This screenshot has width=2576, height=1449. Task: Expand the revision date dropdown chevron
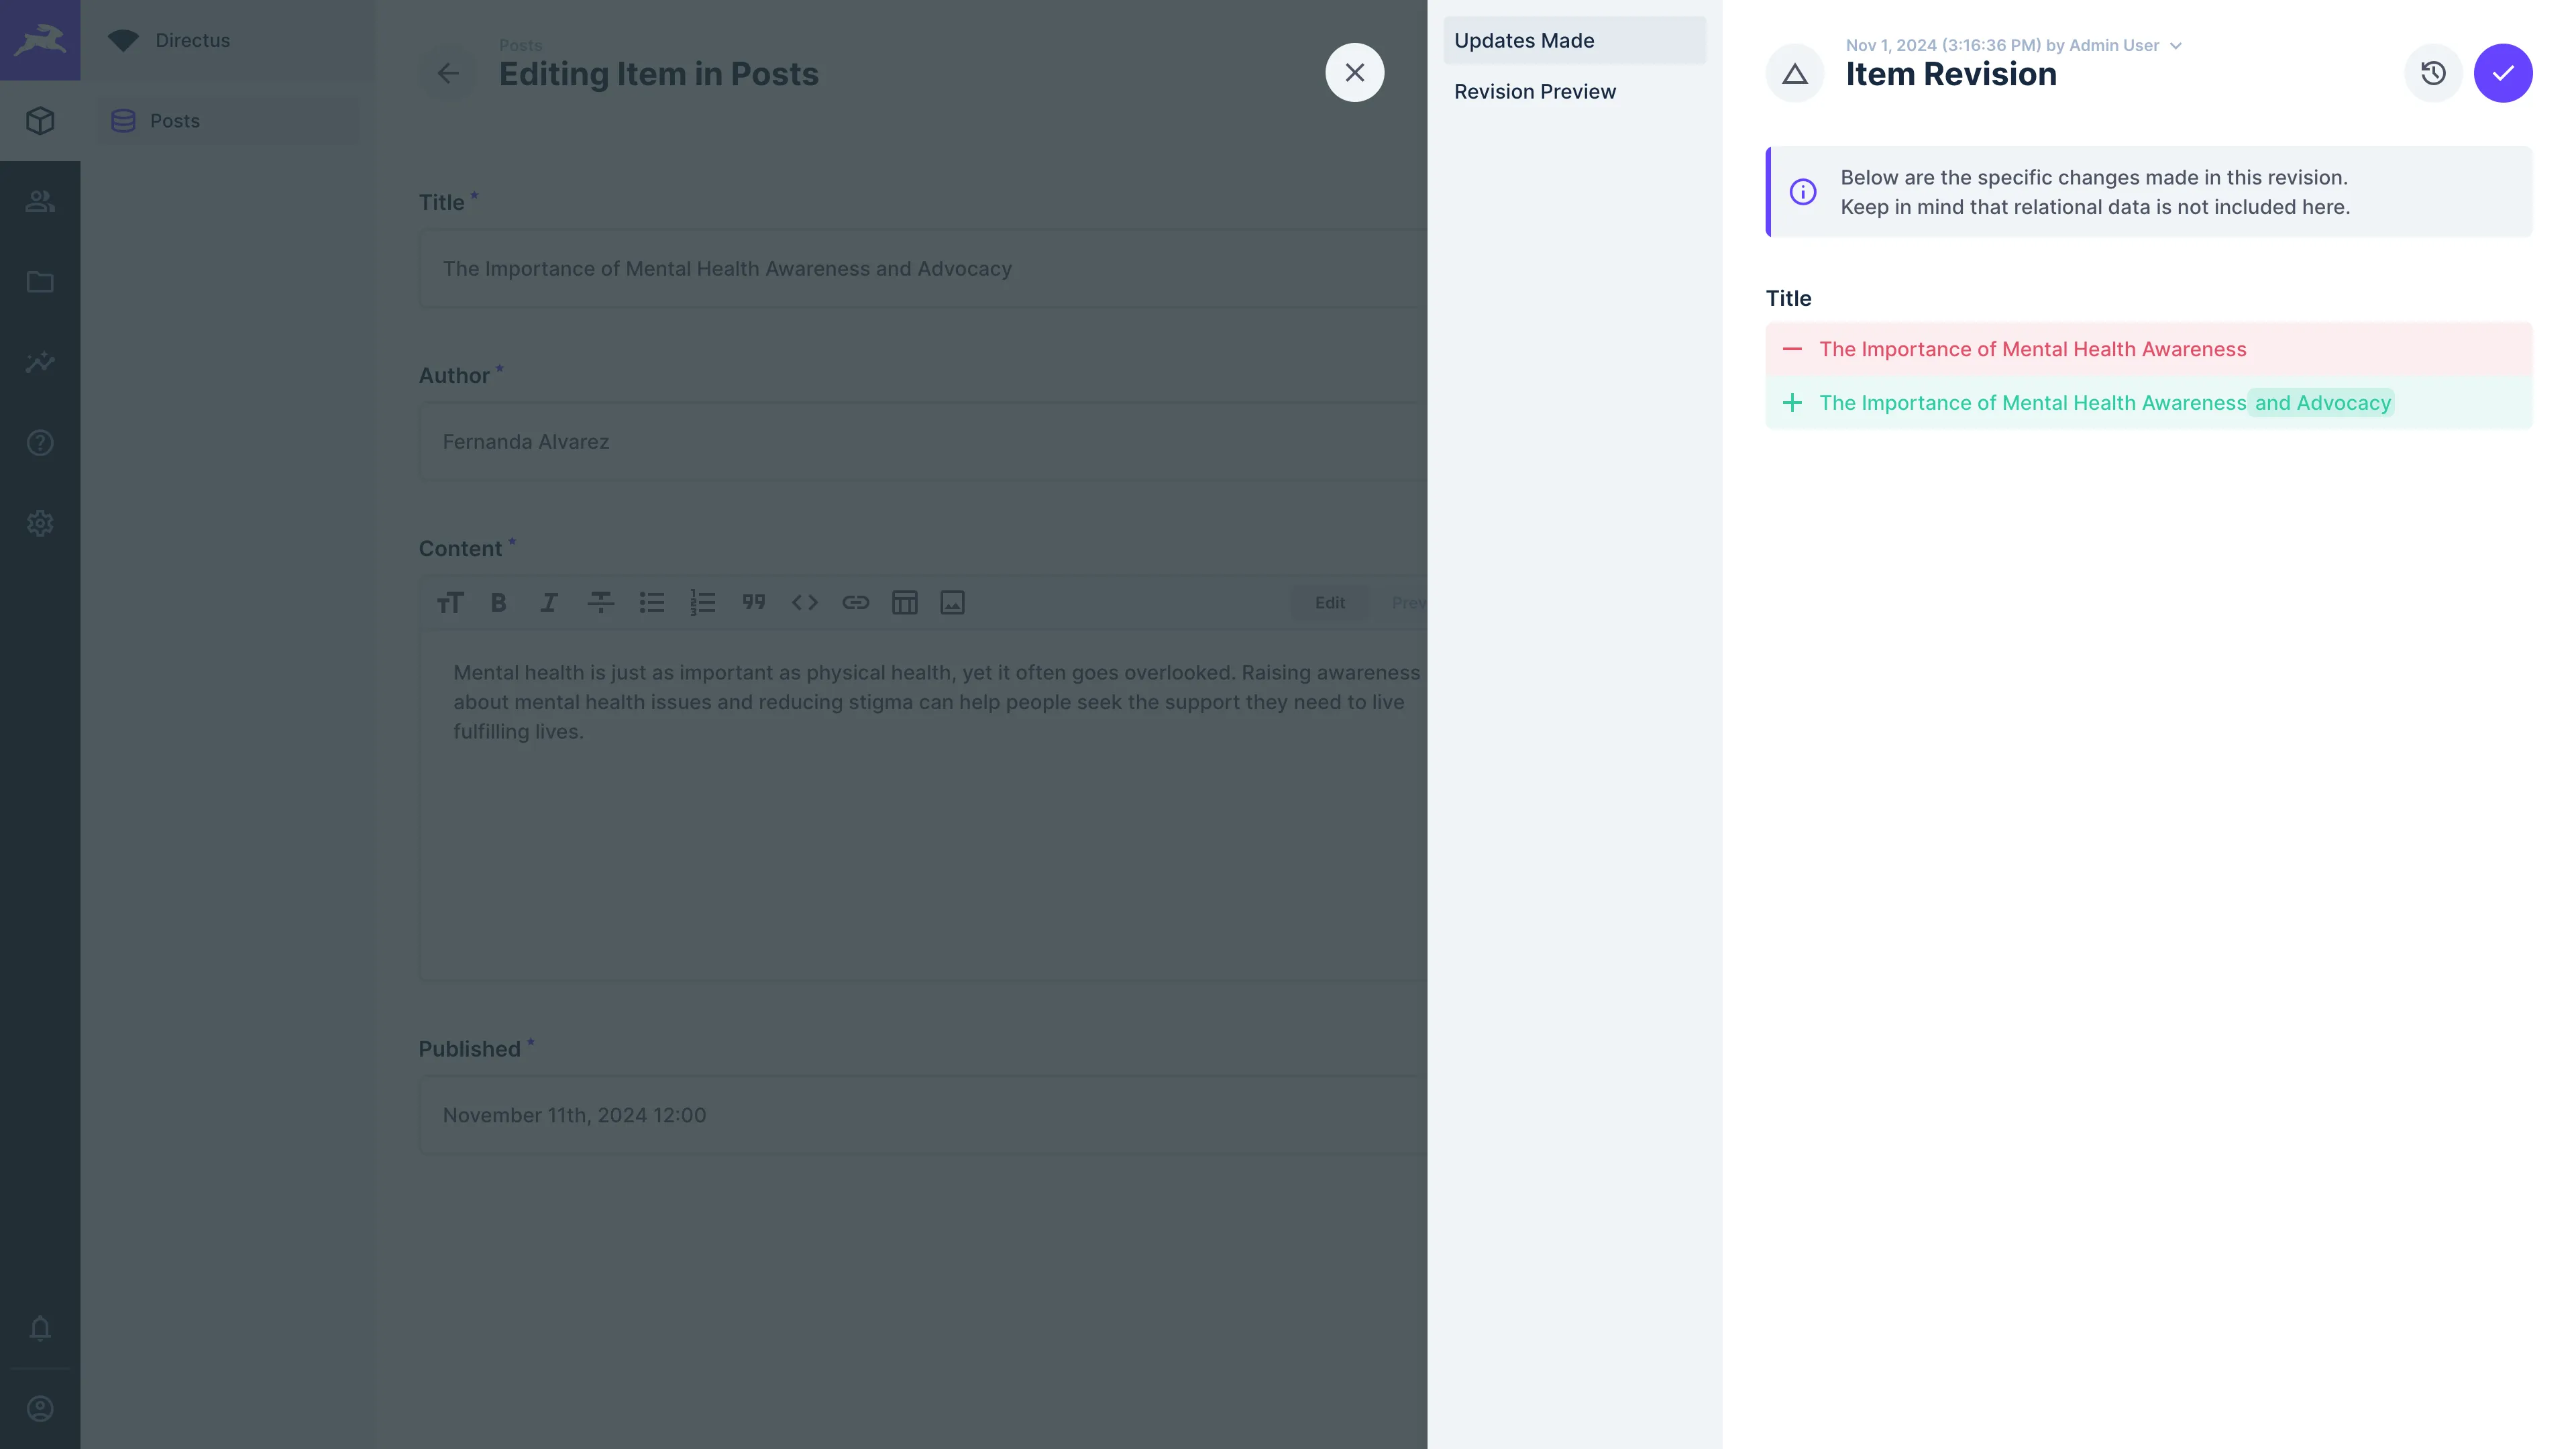(x=2176, y=46)
